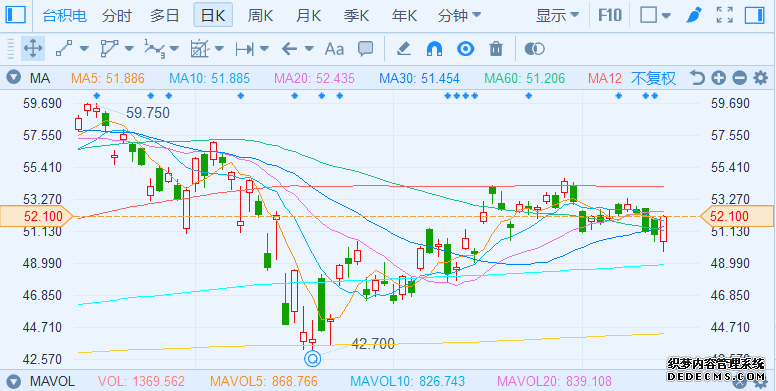Viewport: 776px width, 391px height.
Task: Click the MA10: 51.885 label
Action: 209,78
